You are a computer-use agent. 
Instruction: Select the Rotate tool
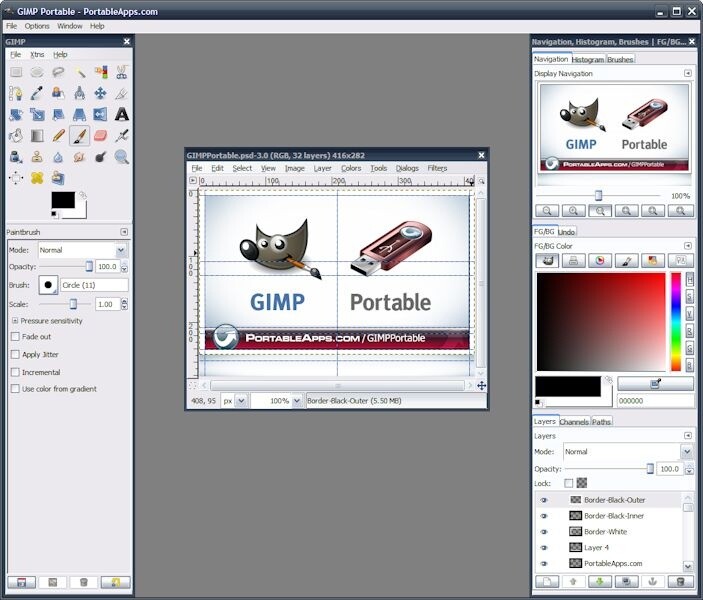(16, 114)
